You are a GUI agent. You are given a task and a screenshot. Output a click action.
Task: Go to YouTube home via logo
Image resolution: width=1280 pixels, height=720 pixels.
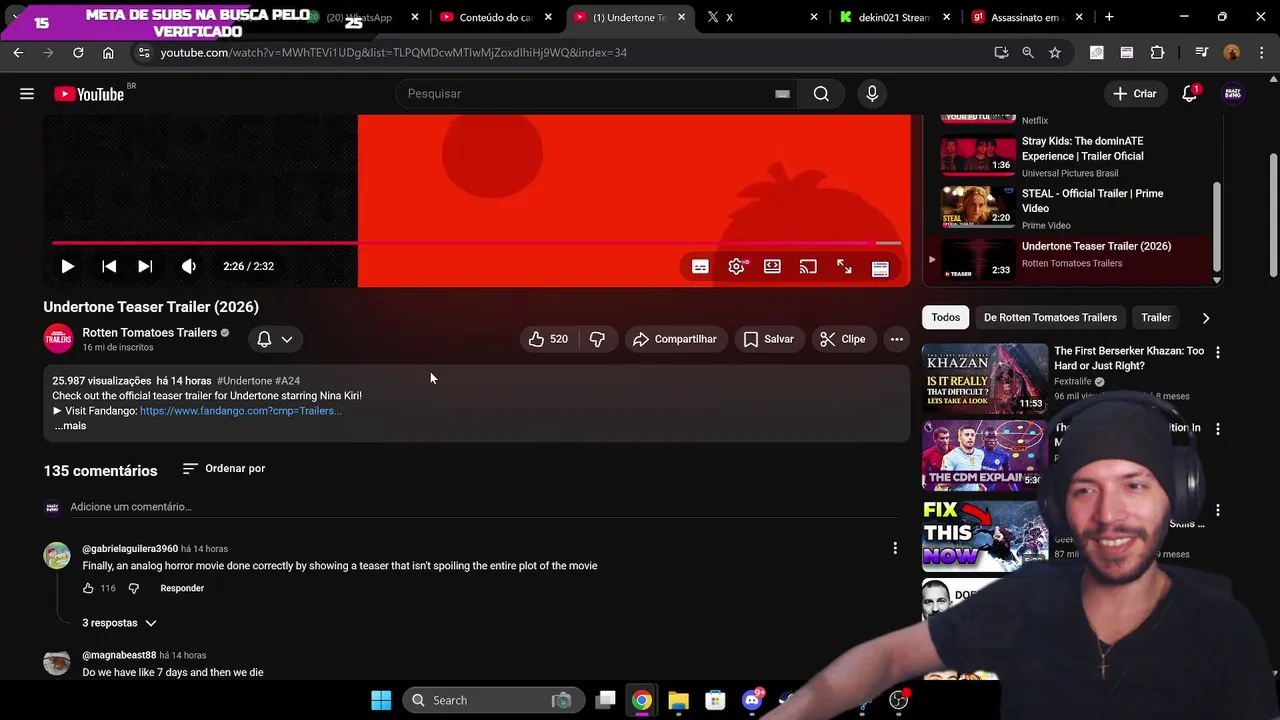click(x=90, y=94)
